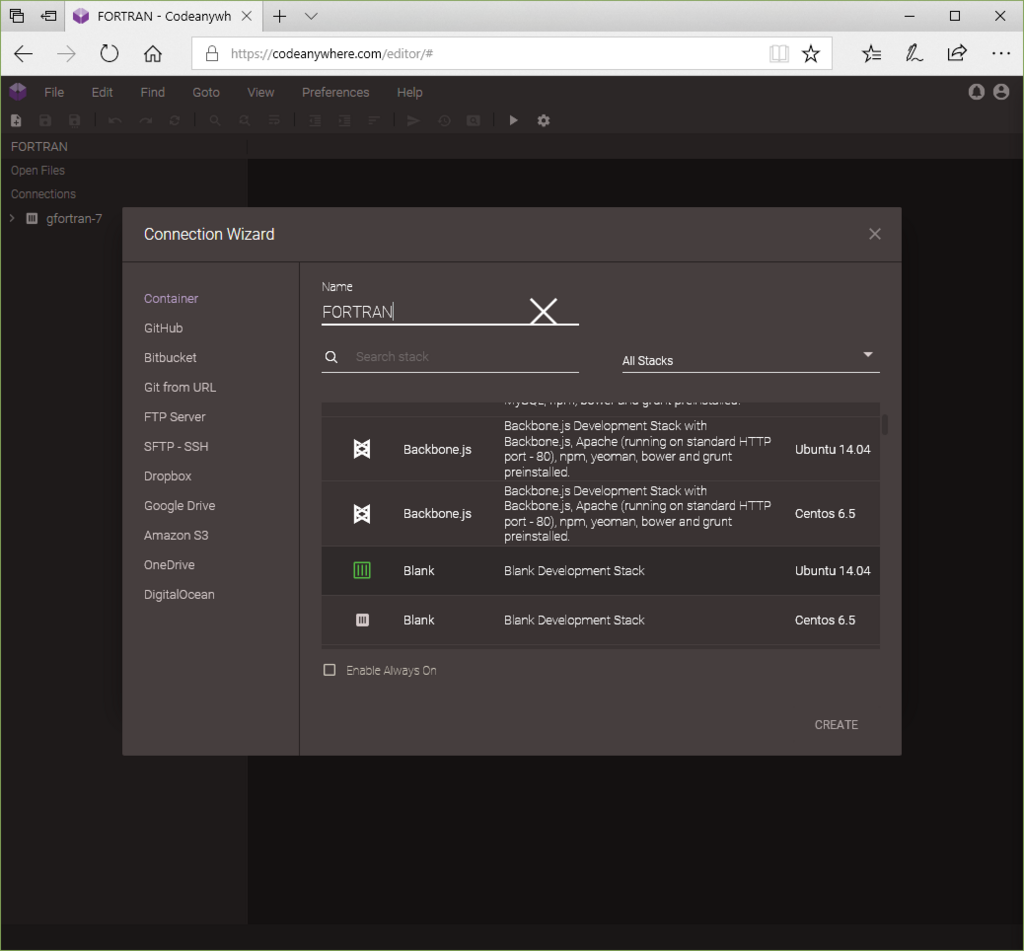The height and width of the screenshot is (951, 1024).
Task: Close the Connection Wizard dialog
Action: click(x=875, y=234)
